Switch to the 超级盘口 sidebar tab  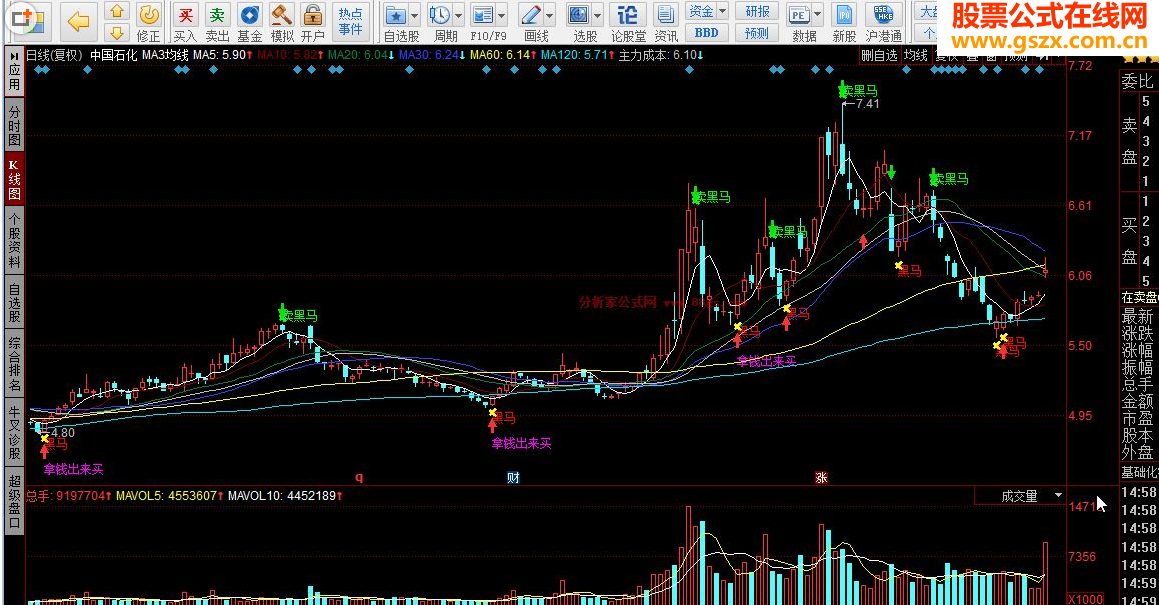point(14,501)
